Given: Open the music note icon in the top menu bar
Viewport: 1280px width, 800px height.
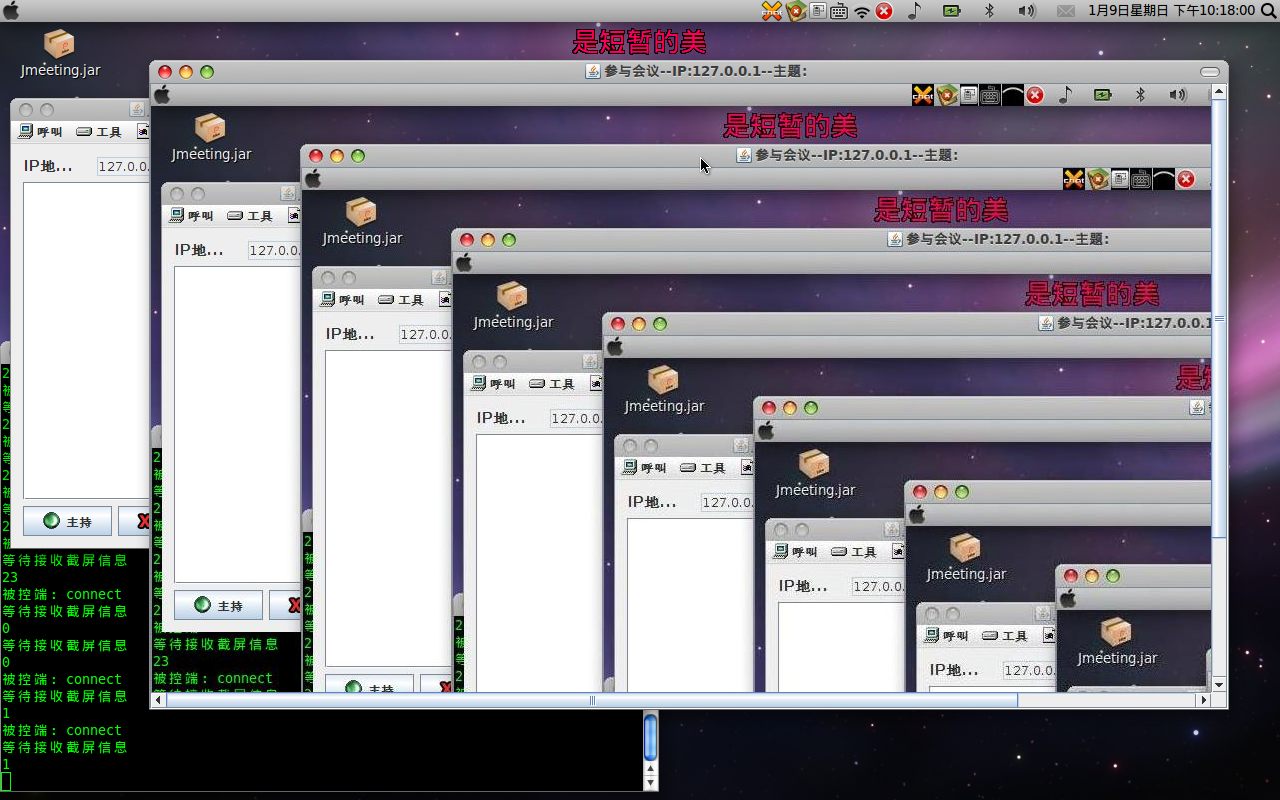Looking at the screenshot, I should click(x=914, y=11).
